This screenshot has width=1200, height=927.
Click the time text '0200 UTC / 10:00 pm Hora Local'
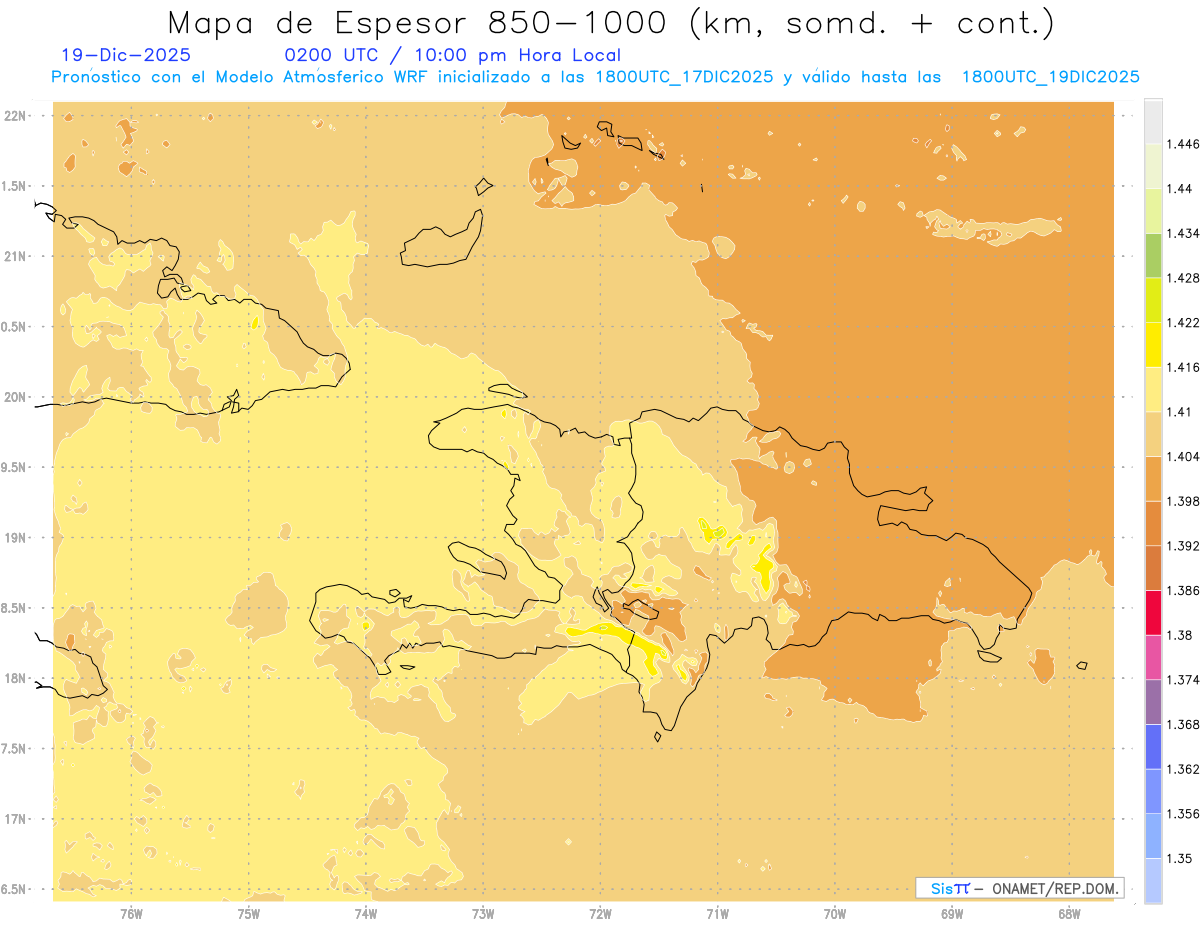453,56
